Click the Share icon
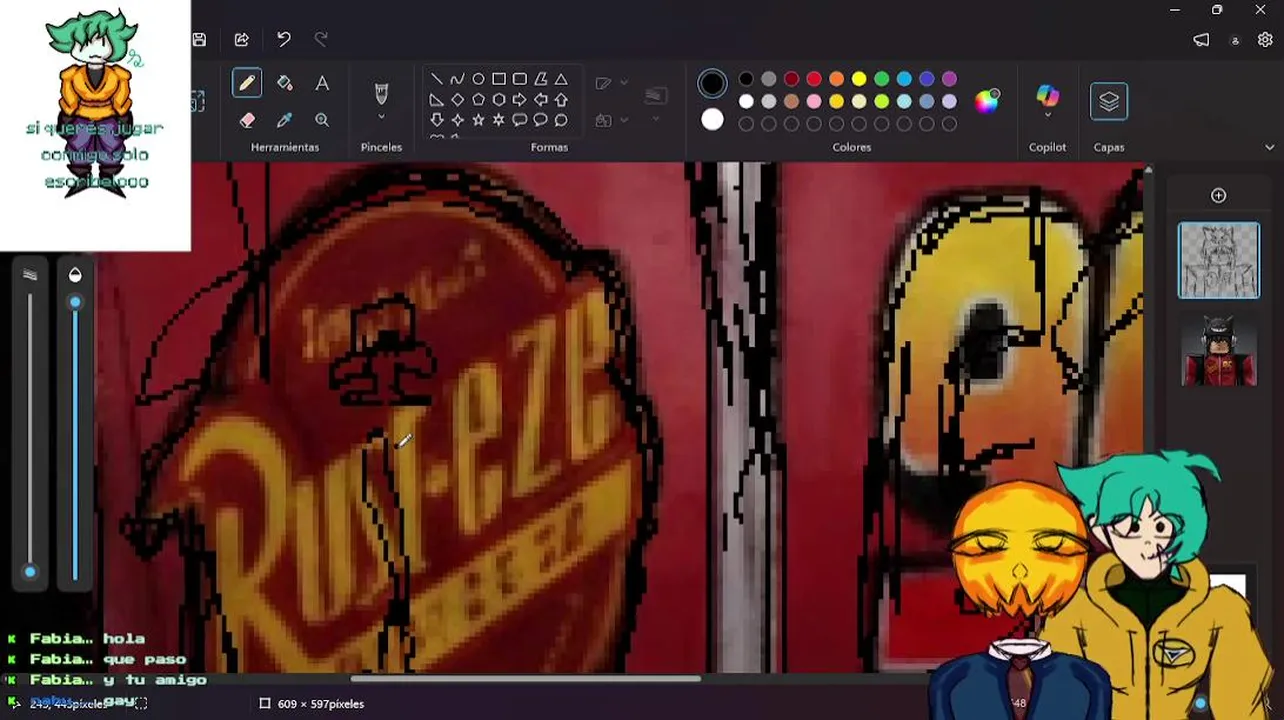This screenshot has width=1284, height=720. 242,39
